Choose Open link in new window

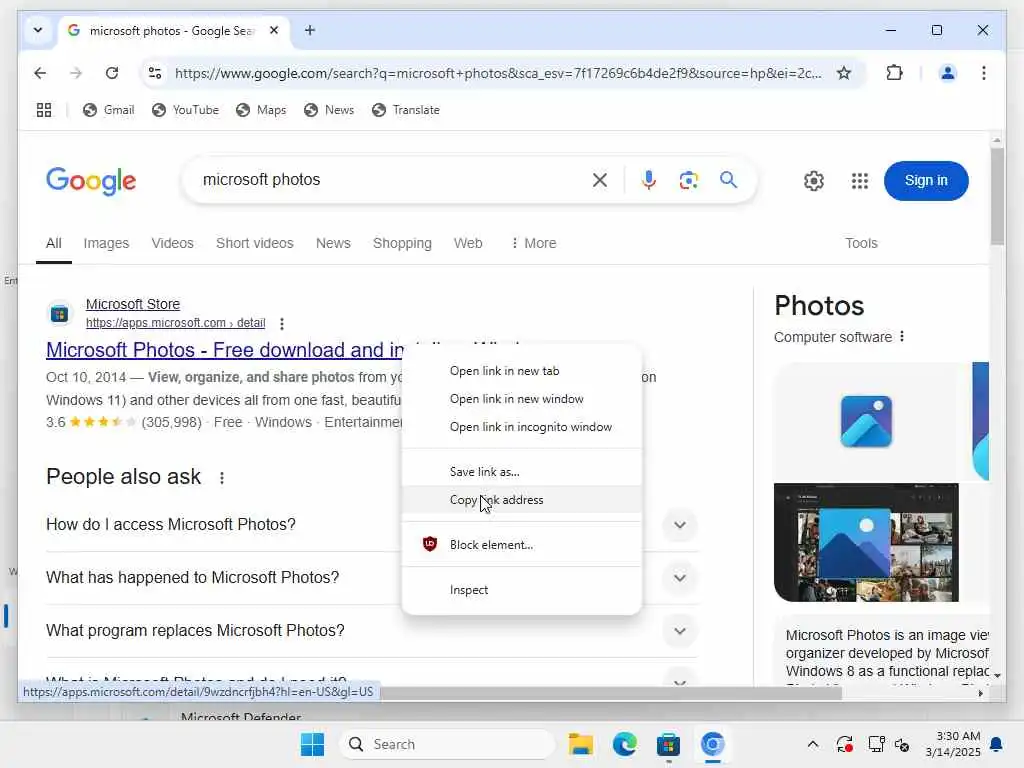522,399
